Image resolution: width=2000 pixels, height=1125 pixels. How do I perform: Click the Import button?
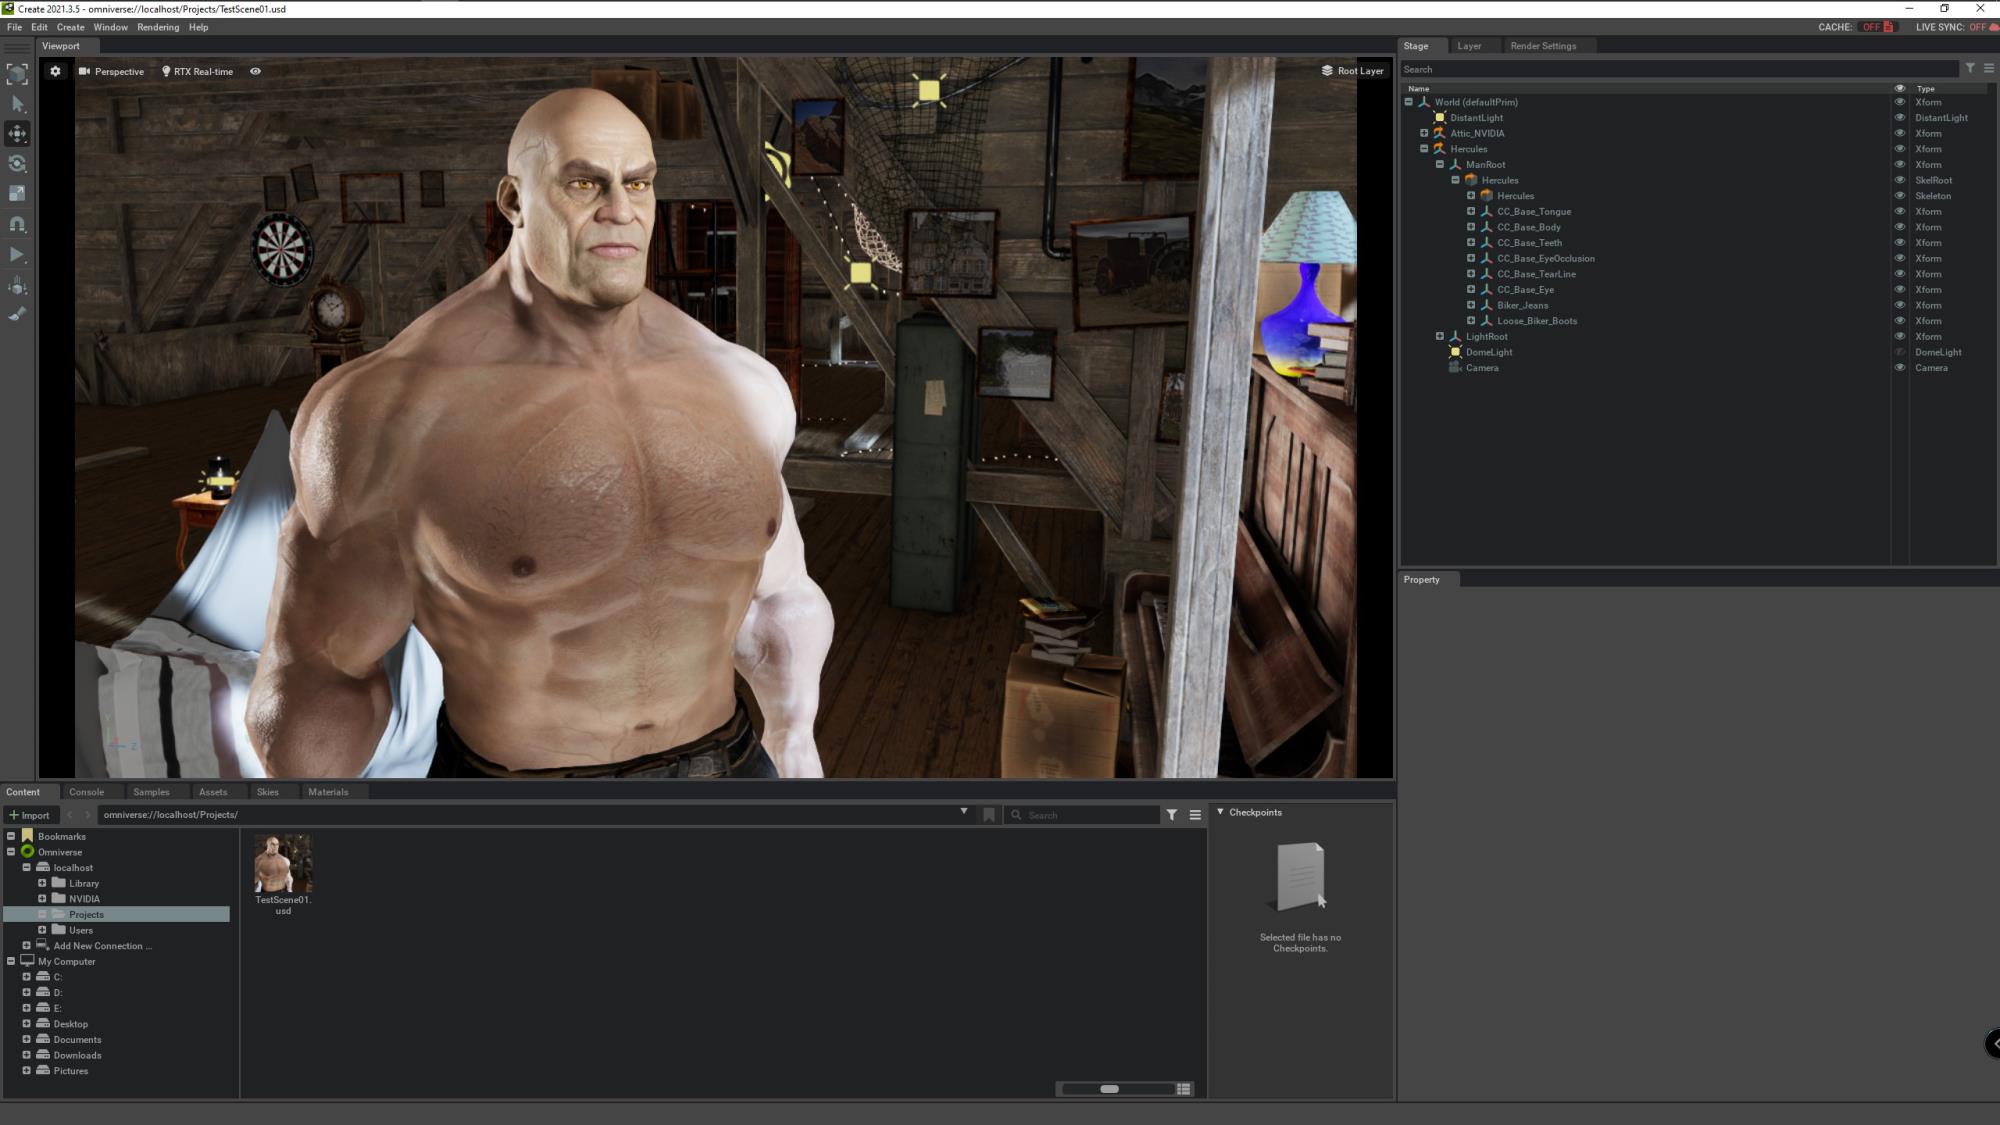click(x=29, y=815)
